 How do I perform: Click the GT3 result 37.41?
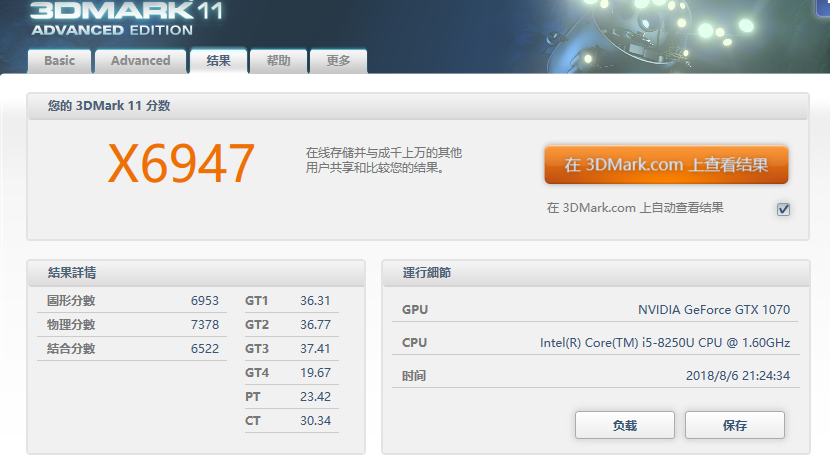[x=315, y=349]
